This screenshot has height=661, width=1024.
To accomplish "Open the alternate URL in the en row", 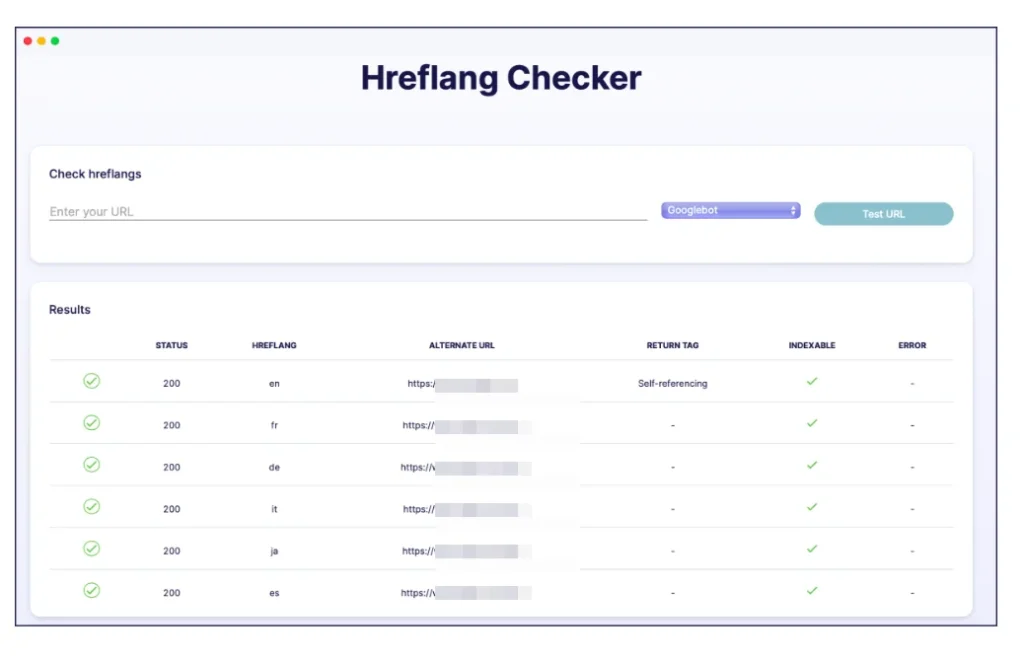I will pos(462,384).
